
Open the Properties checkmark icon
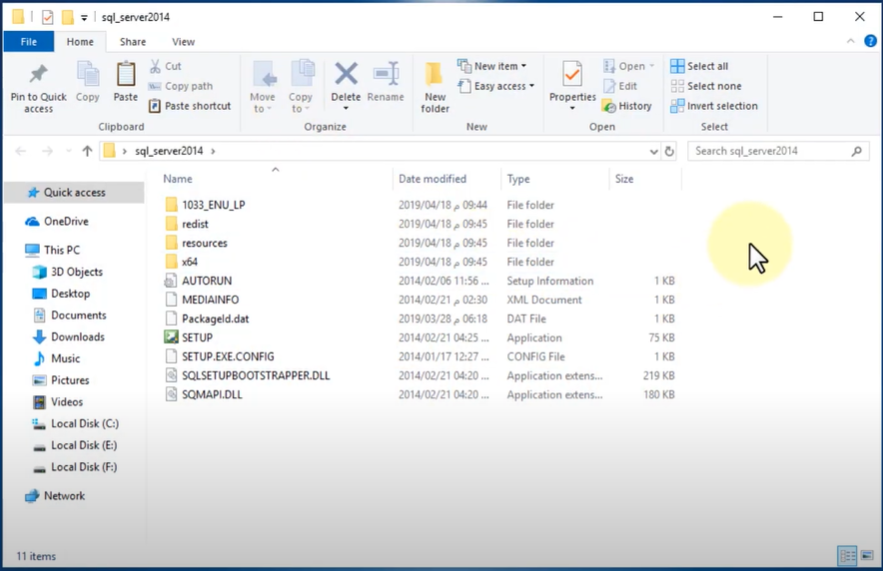(x=572, y=74)
